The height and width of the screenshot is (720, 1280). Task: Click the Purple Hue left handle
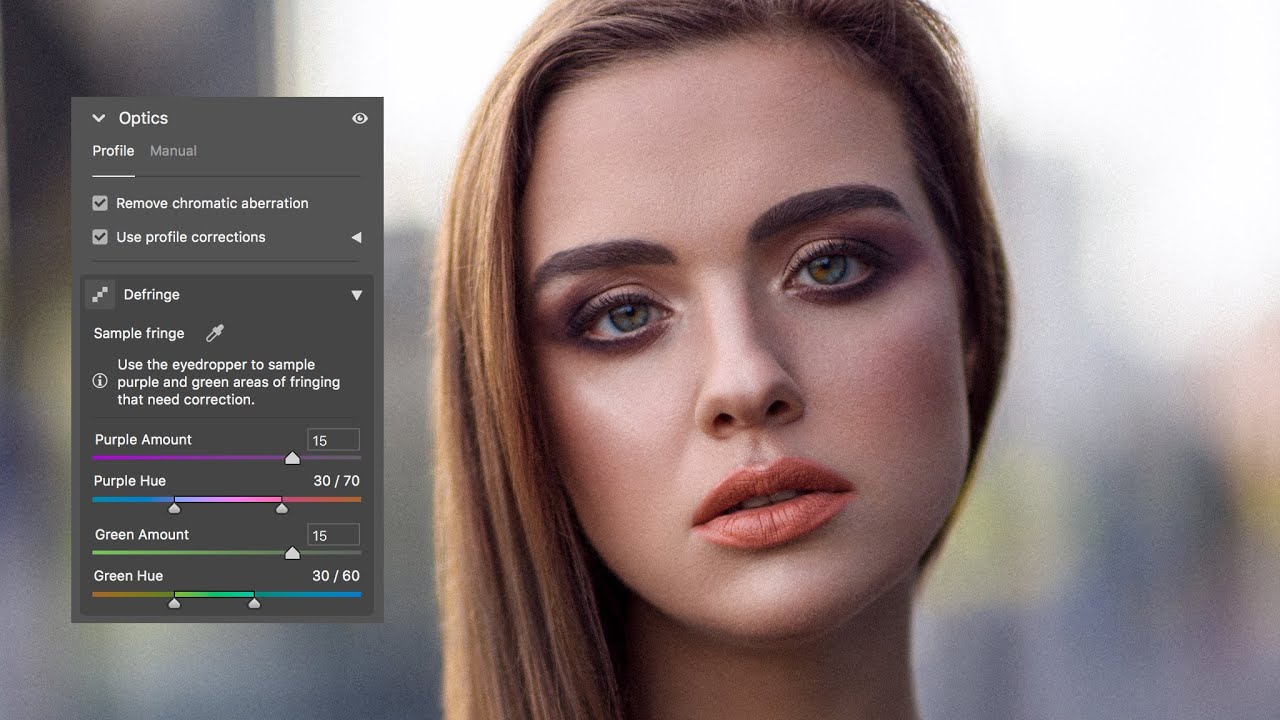[174, 507]
